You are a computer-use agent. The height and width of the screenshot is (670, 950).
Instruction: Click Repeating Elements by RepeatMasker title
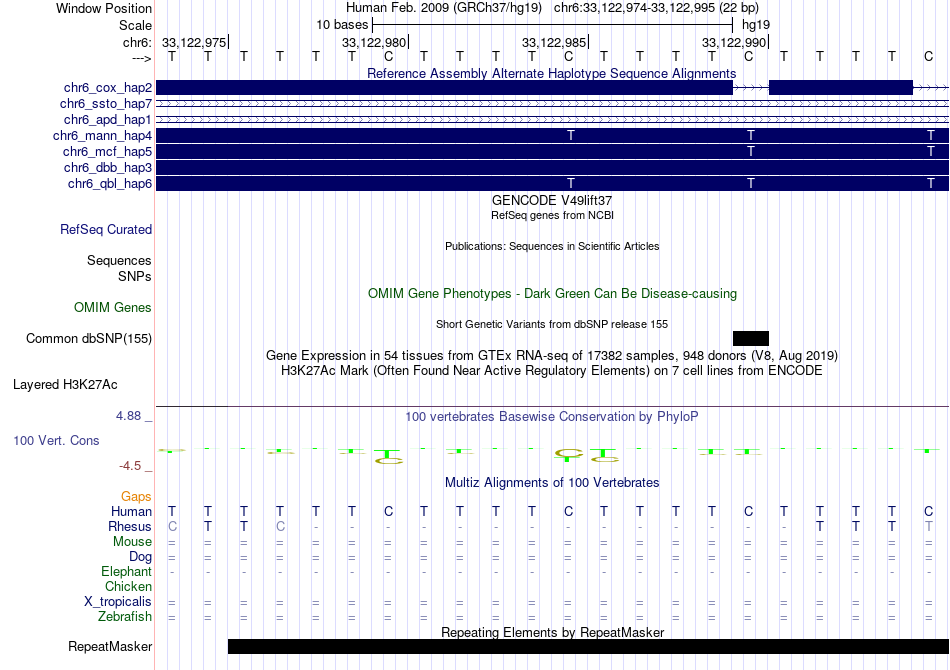(552, 632)
